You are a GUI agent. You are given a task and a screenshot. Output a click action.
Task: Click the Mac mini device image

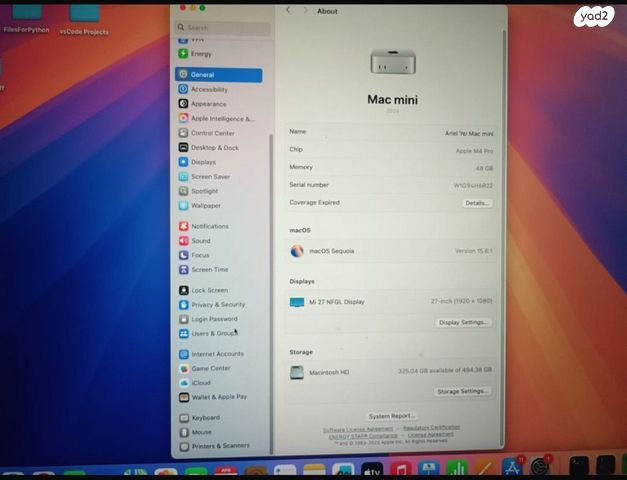[x=393, y=63]
